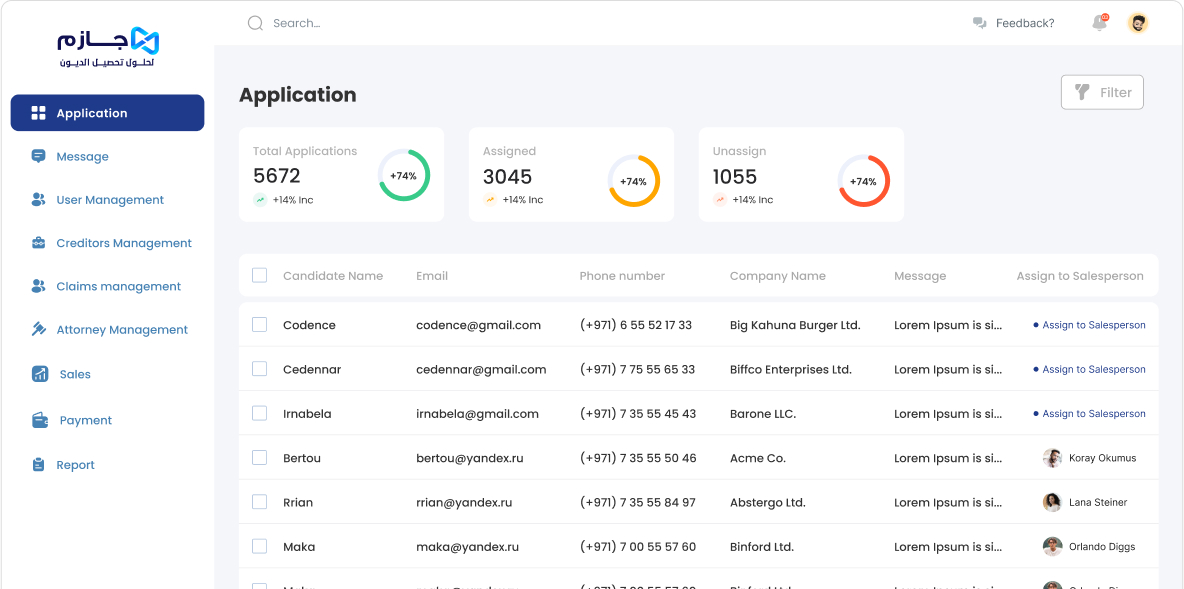Assign Irnabela to a salesperson
This screenshot has height=589, width=1184.
(1089, 414)
